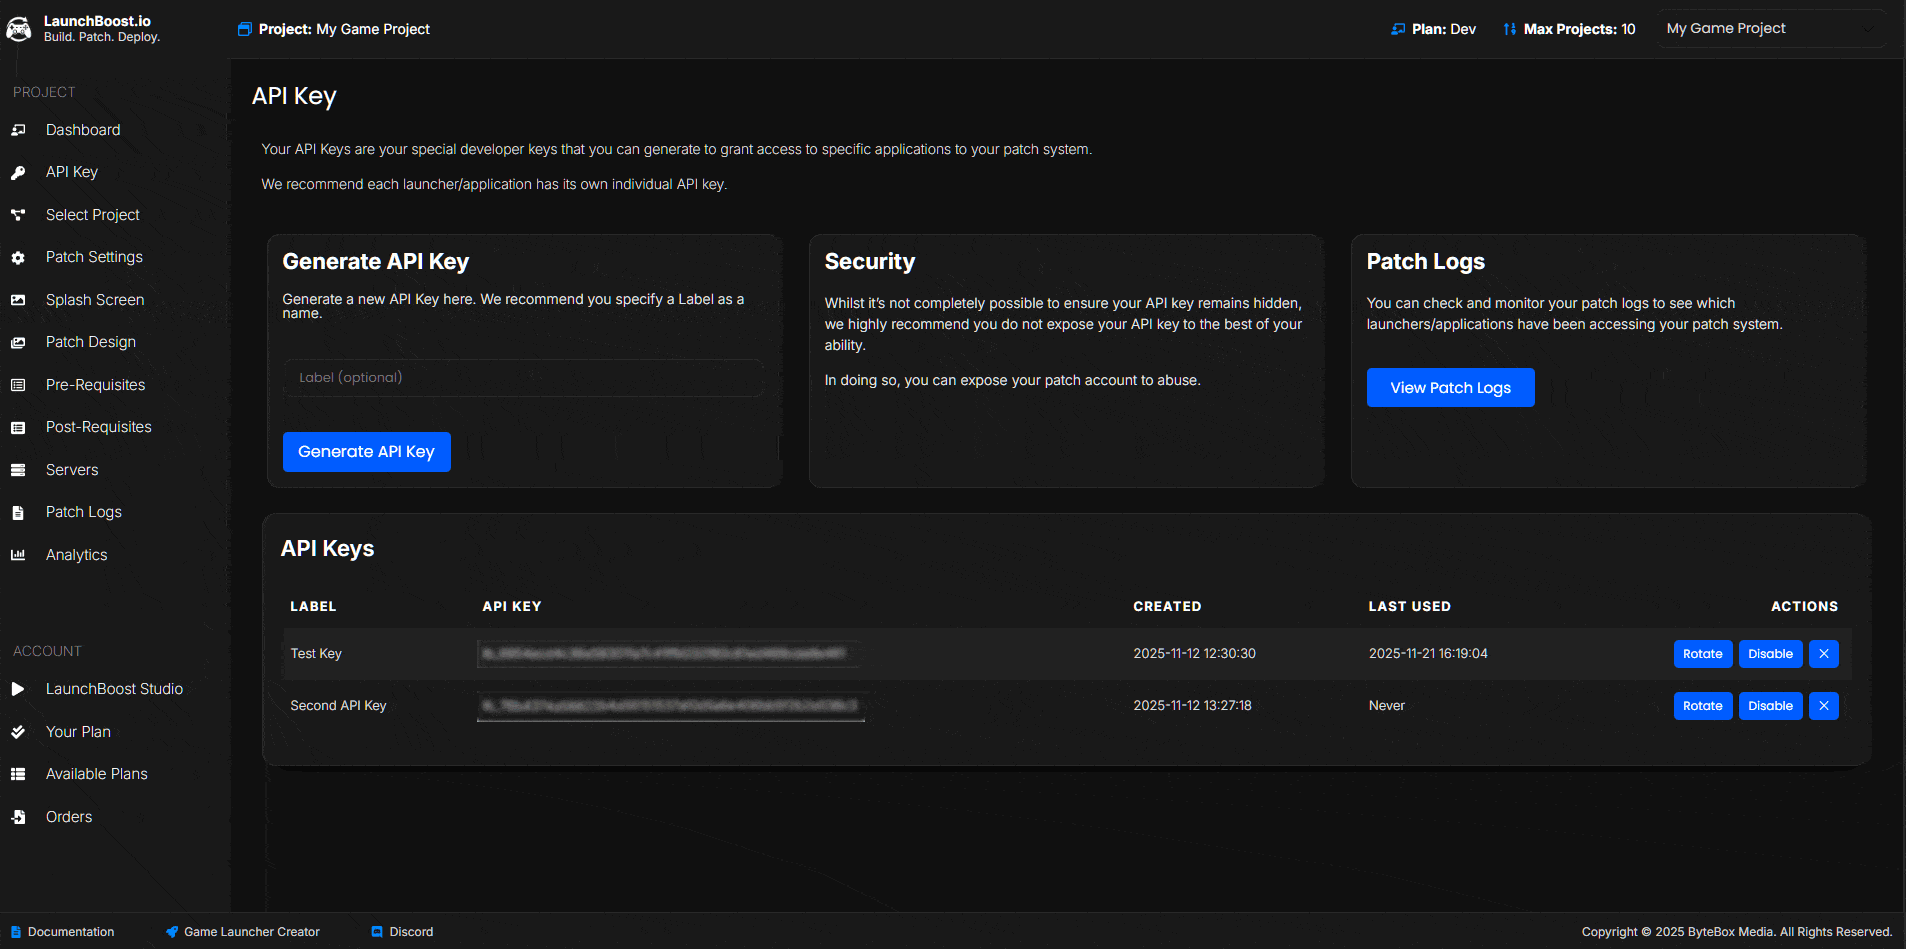Open Analytics from sidebar
Viewport: 1906px width, 949px height.
76,555
